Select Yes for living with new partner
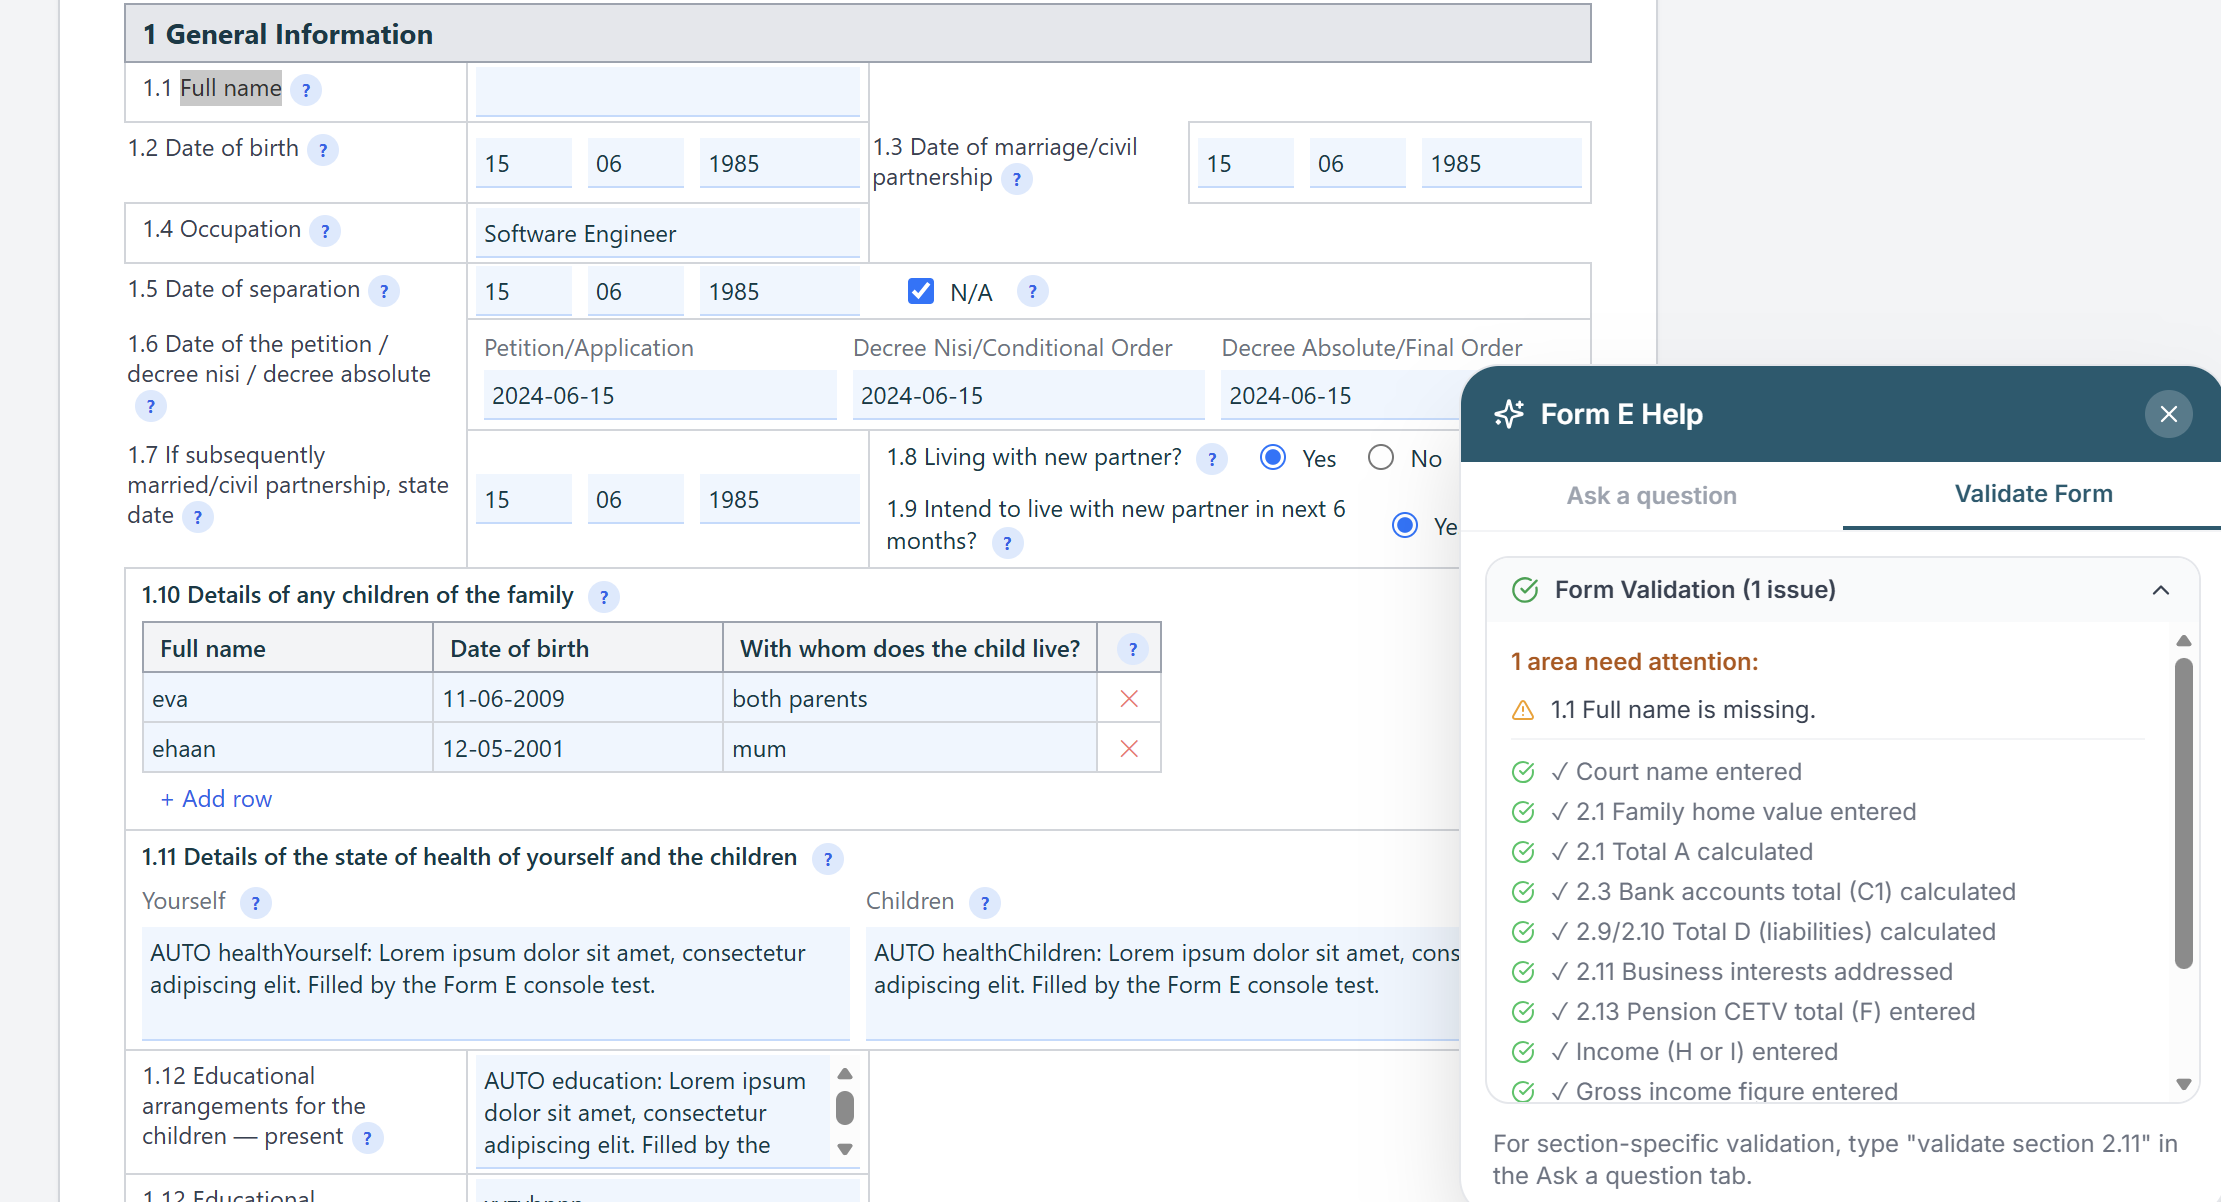The height and width of the screenshot is (1202, 2221). click(1273, 457)
